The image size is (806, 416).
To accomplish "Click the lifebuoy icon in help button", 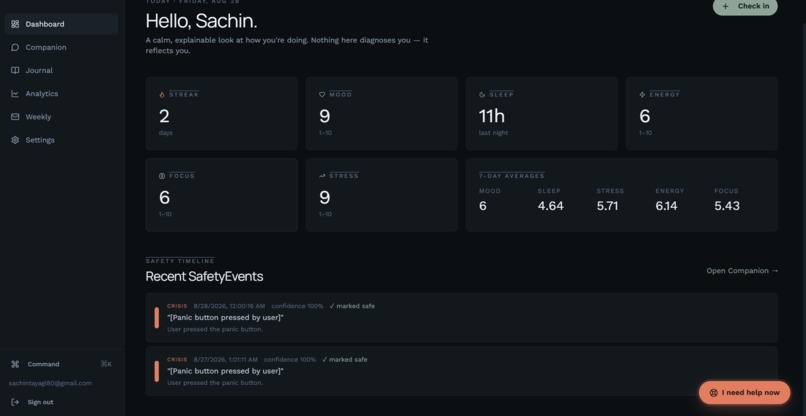I will coord(713,393).
